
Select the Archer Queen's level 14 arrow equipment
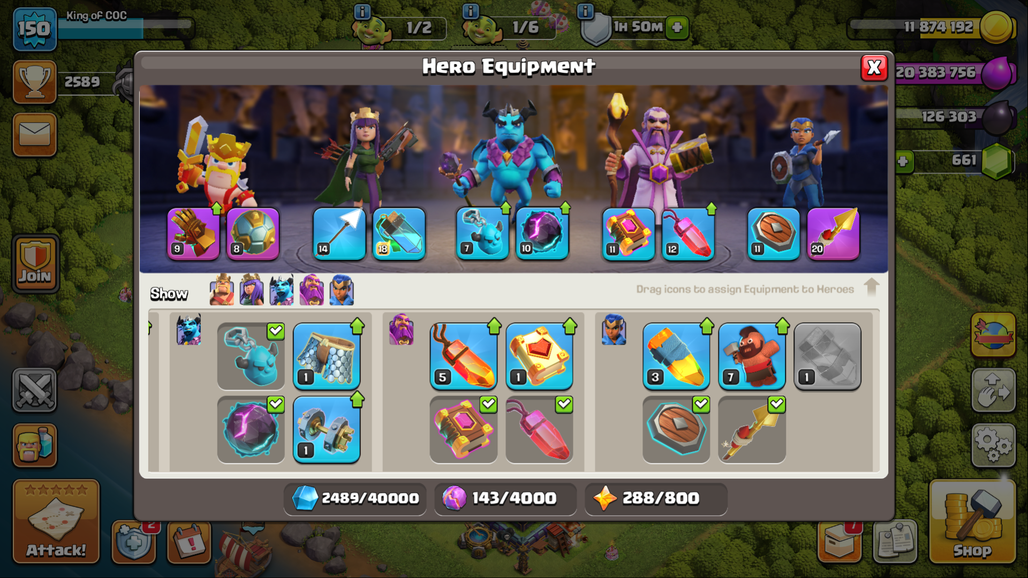pyautogui.click(x=339, y=234)
